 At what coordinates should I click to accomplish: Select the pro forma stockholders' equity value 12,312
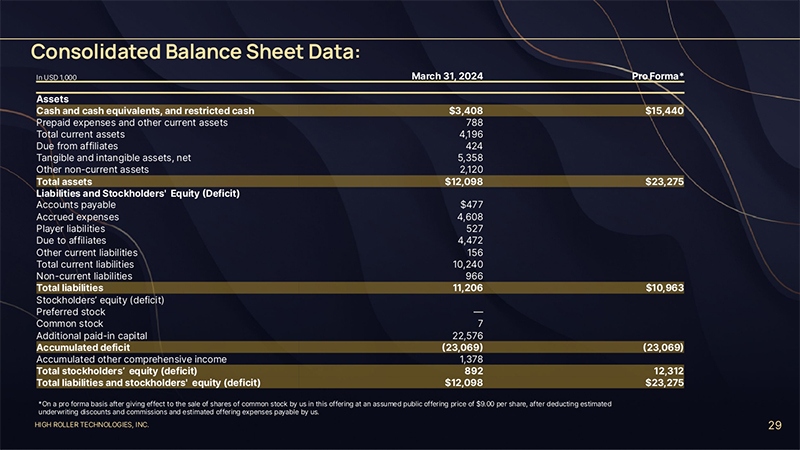pos(667,370)
